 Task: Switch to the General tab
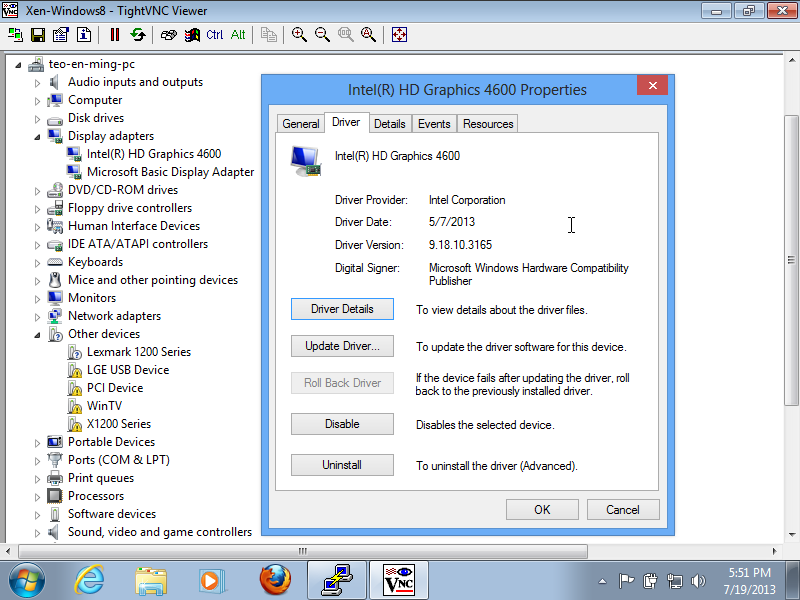(x=300, y=124)
